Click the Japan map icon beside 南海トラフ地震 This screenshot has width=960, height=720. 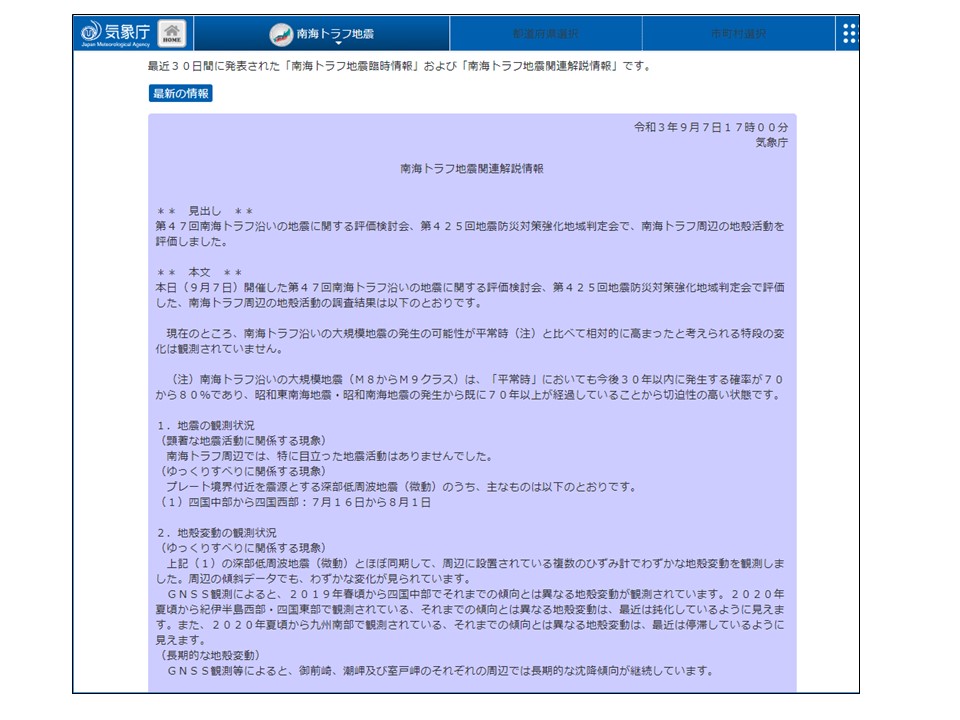pyautogui.click(x=281, y=34)
